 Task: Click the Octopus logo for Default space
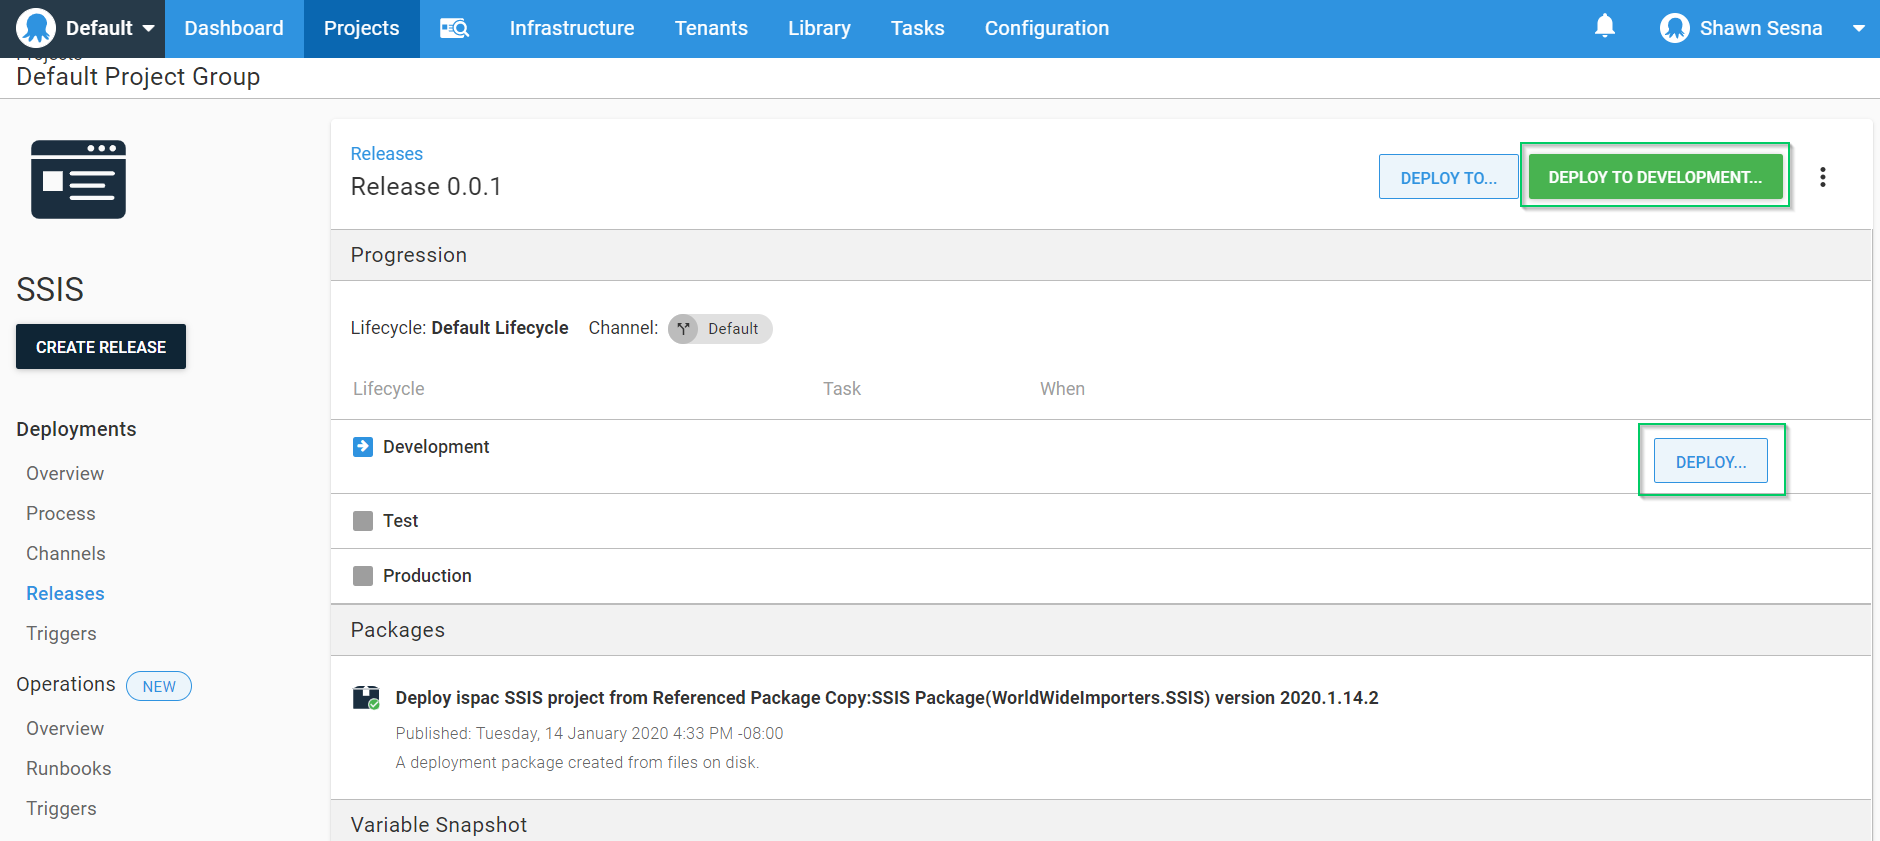coord(36,28)
